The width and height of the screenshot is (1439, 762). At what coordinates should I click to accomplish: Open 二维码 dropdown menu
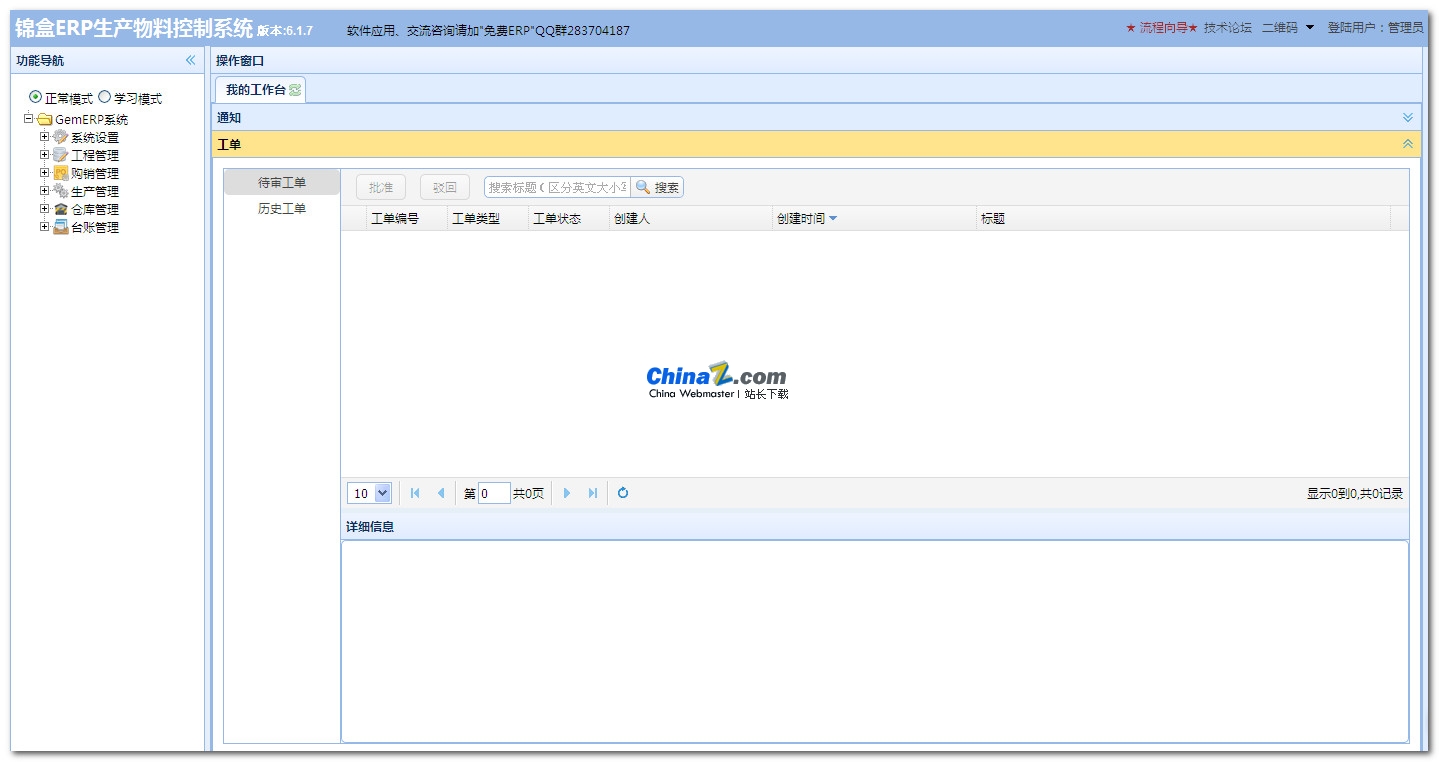1288,28
